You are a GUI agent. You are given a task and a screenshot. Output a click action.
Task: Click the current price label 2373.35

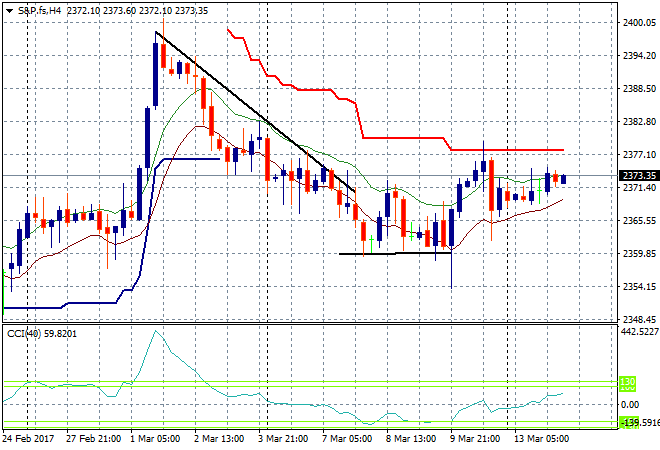(x=639, y=176)
